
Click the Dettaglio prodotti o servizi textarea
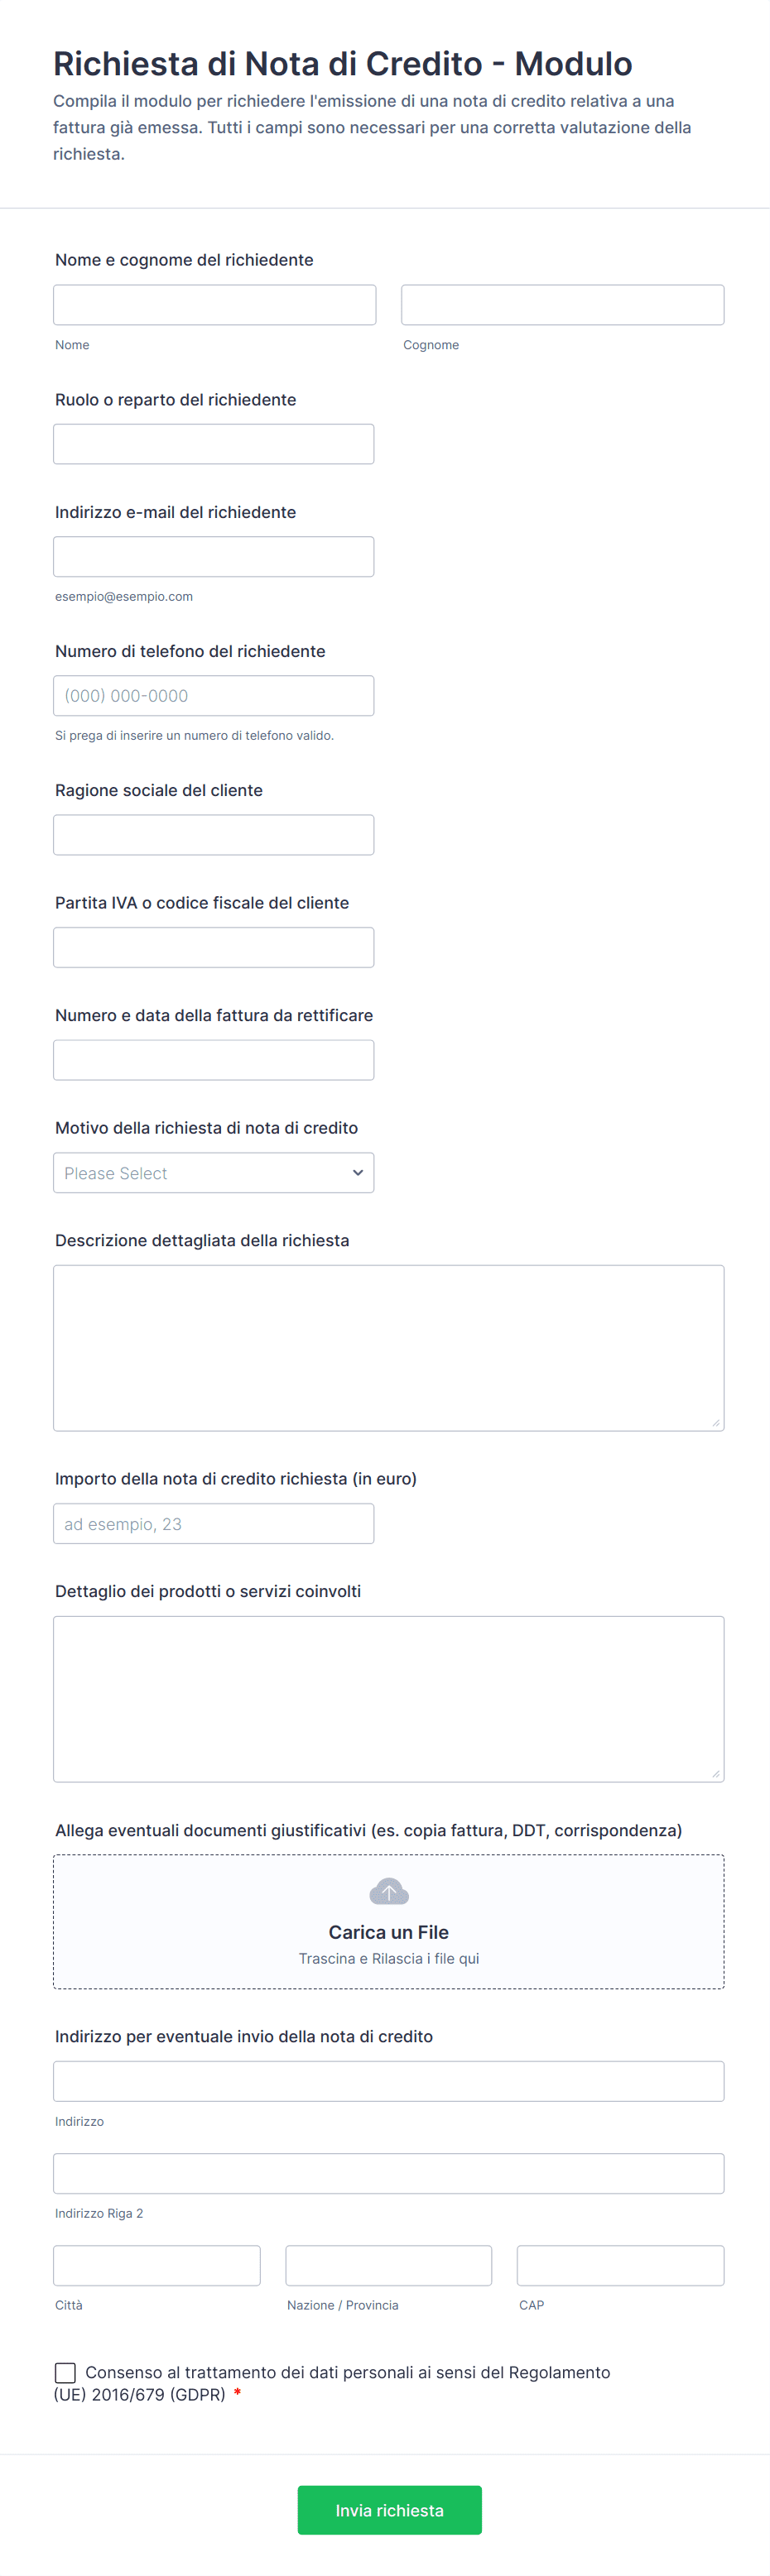coord(389,1699)
